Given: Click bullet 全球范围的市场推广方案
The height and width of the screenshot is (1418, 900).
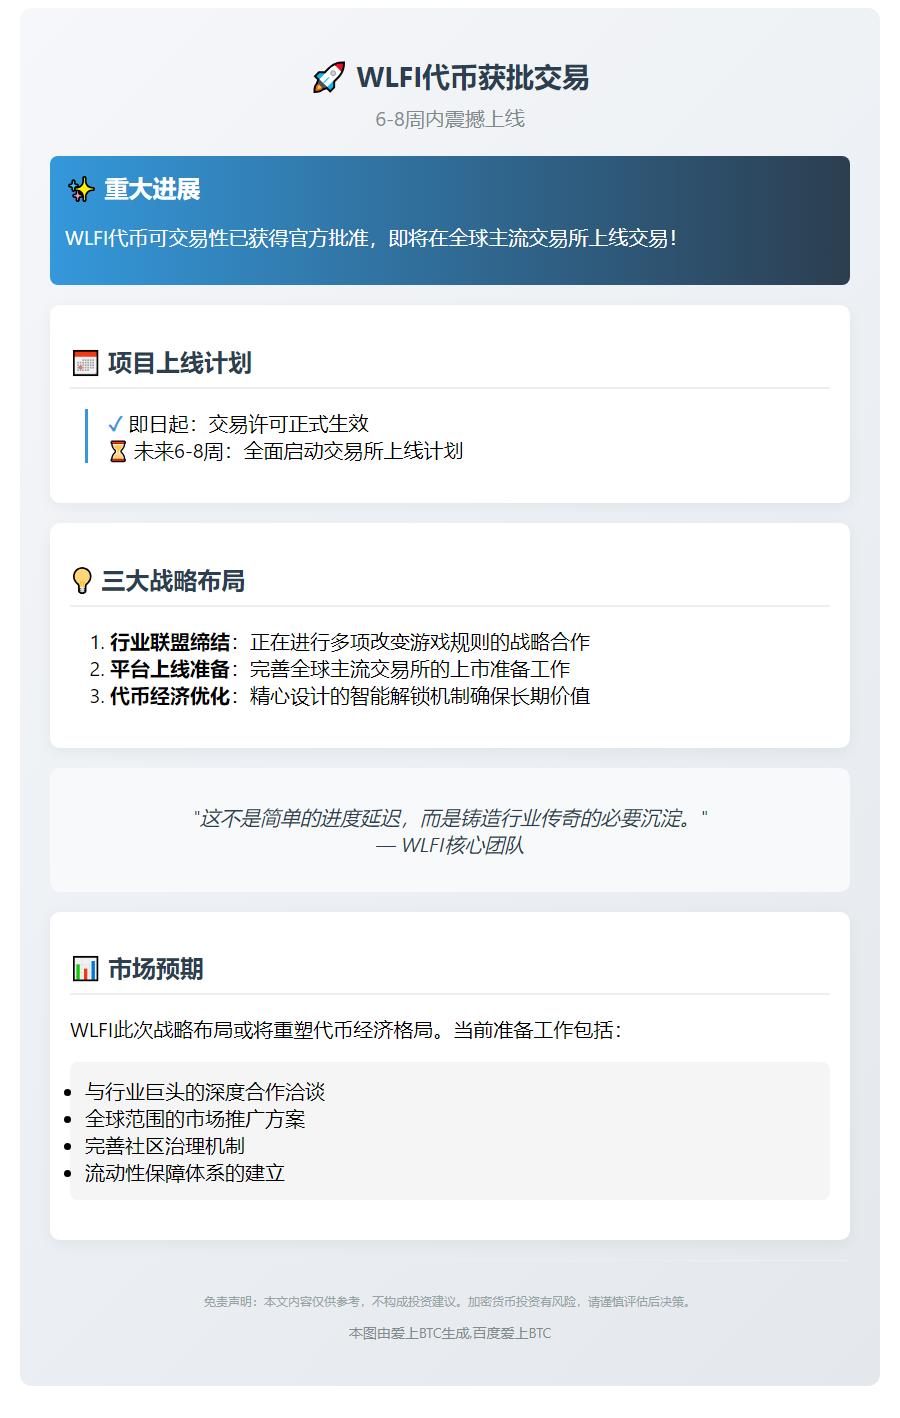Looking at the screenshot, I should click(195, 1119).
